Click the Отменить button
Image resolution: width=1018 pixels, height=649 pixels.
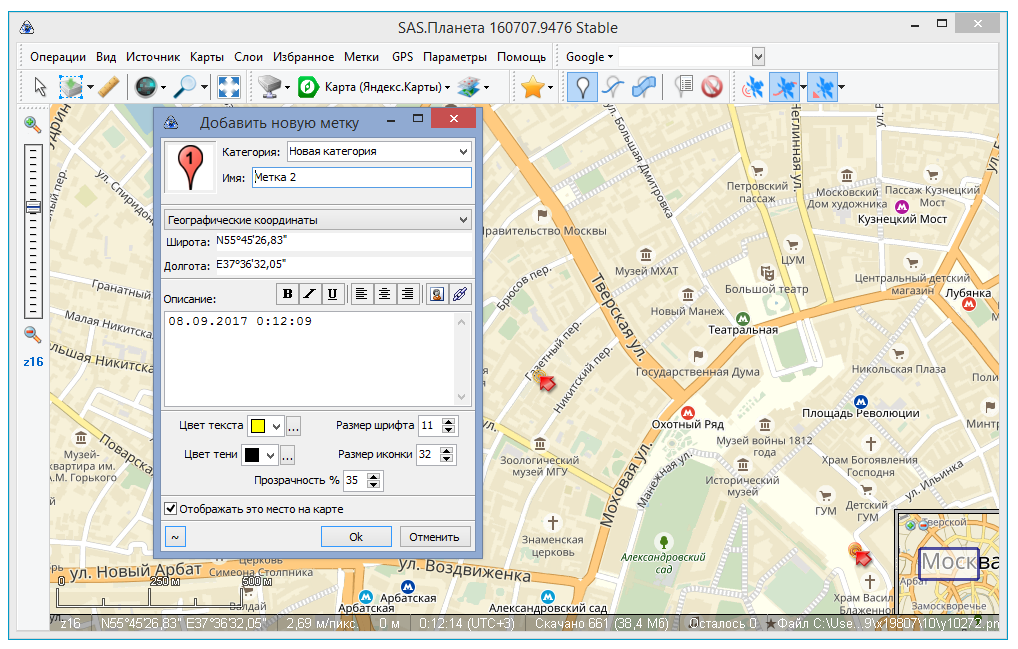tap(435, 537)
